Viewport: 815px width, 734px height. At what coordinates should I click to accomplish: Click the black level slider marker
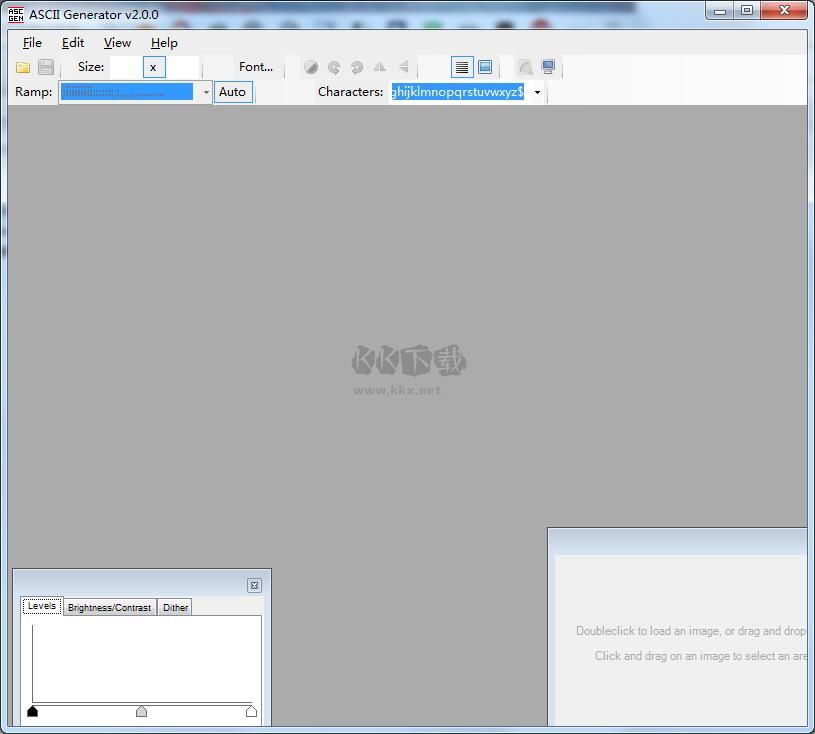pos(32,711)
